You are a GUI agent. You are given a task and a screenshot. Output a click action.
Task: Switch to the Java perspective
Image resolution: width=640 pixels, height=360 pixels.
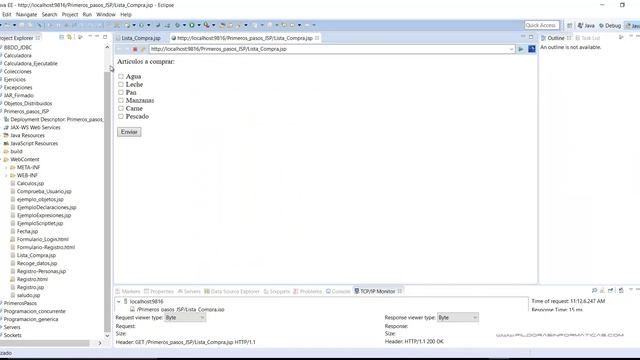[586, 25]
